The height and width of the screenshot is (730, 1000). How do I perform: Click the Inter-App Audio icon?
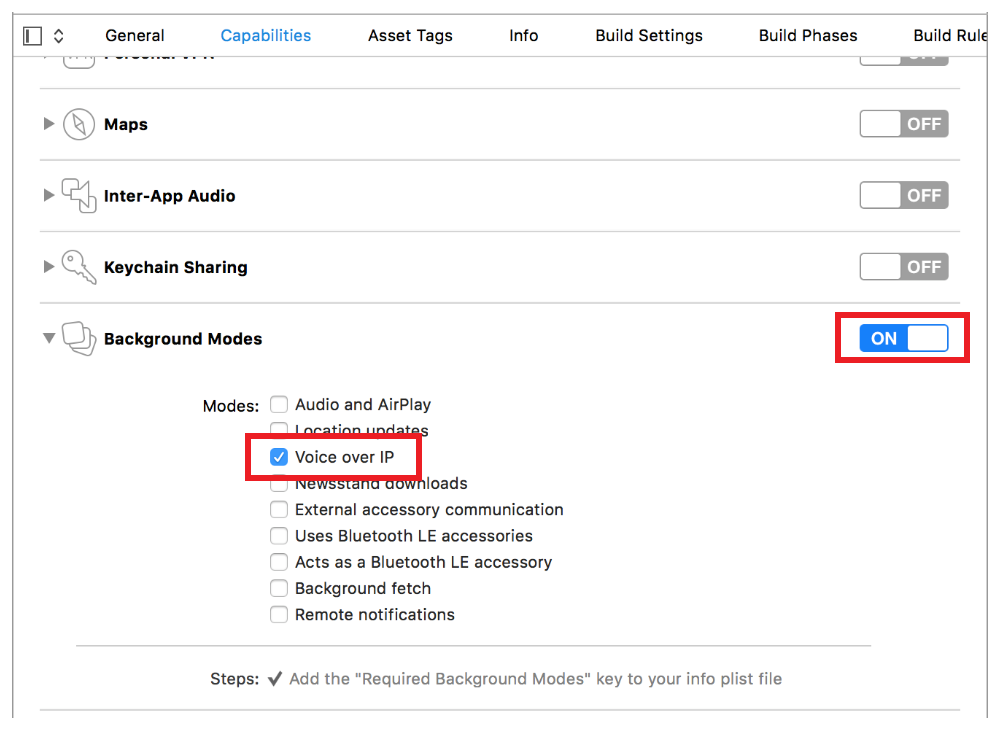click(x=79, y=196)
